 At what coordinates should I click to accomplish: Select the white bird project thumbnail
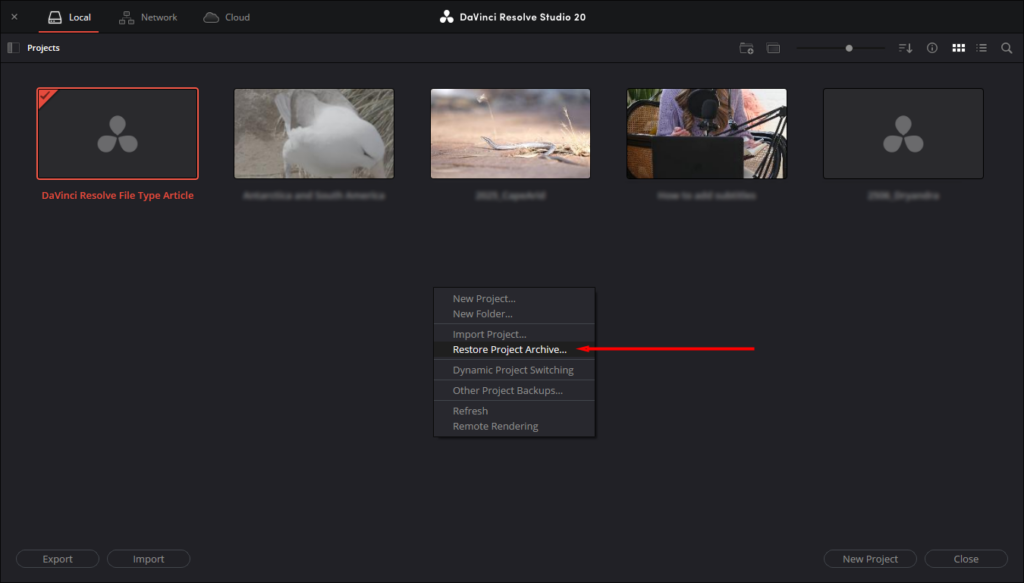(314, 134)
